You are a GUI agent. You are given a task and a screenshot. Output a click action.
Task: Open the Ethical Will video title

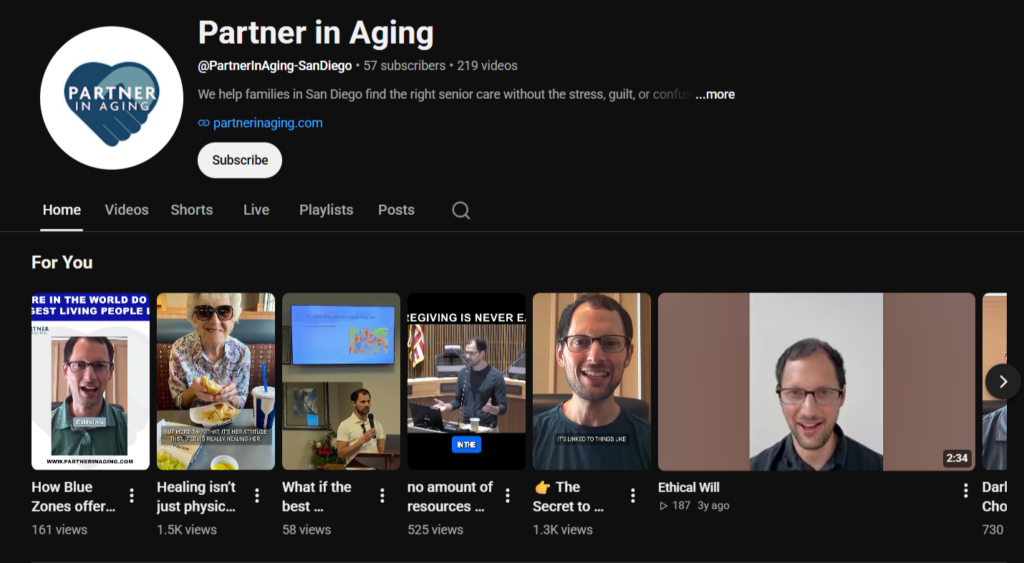688,487
